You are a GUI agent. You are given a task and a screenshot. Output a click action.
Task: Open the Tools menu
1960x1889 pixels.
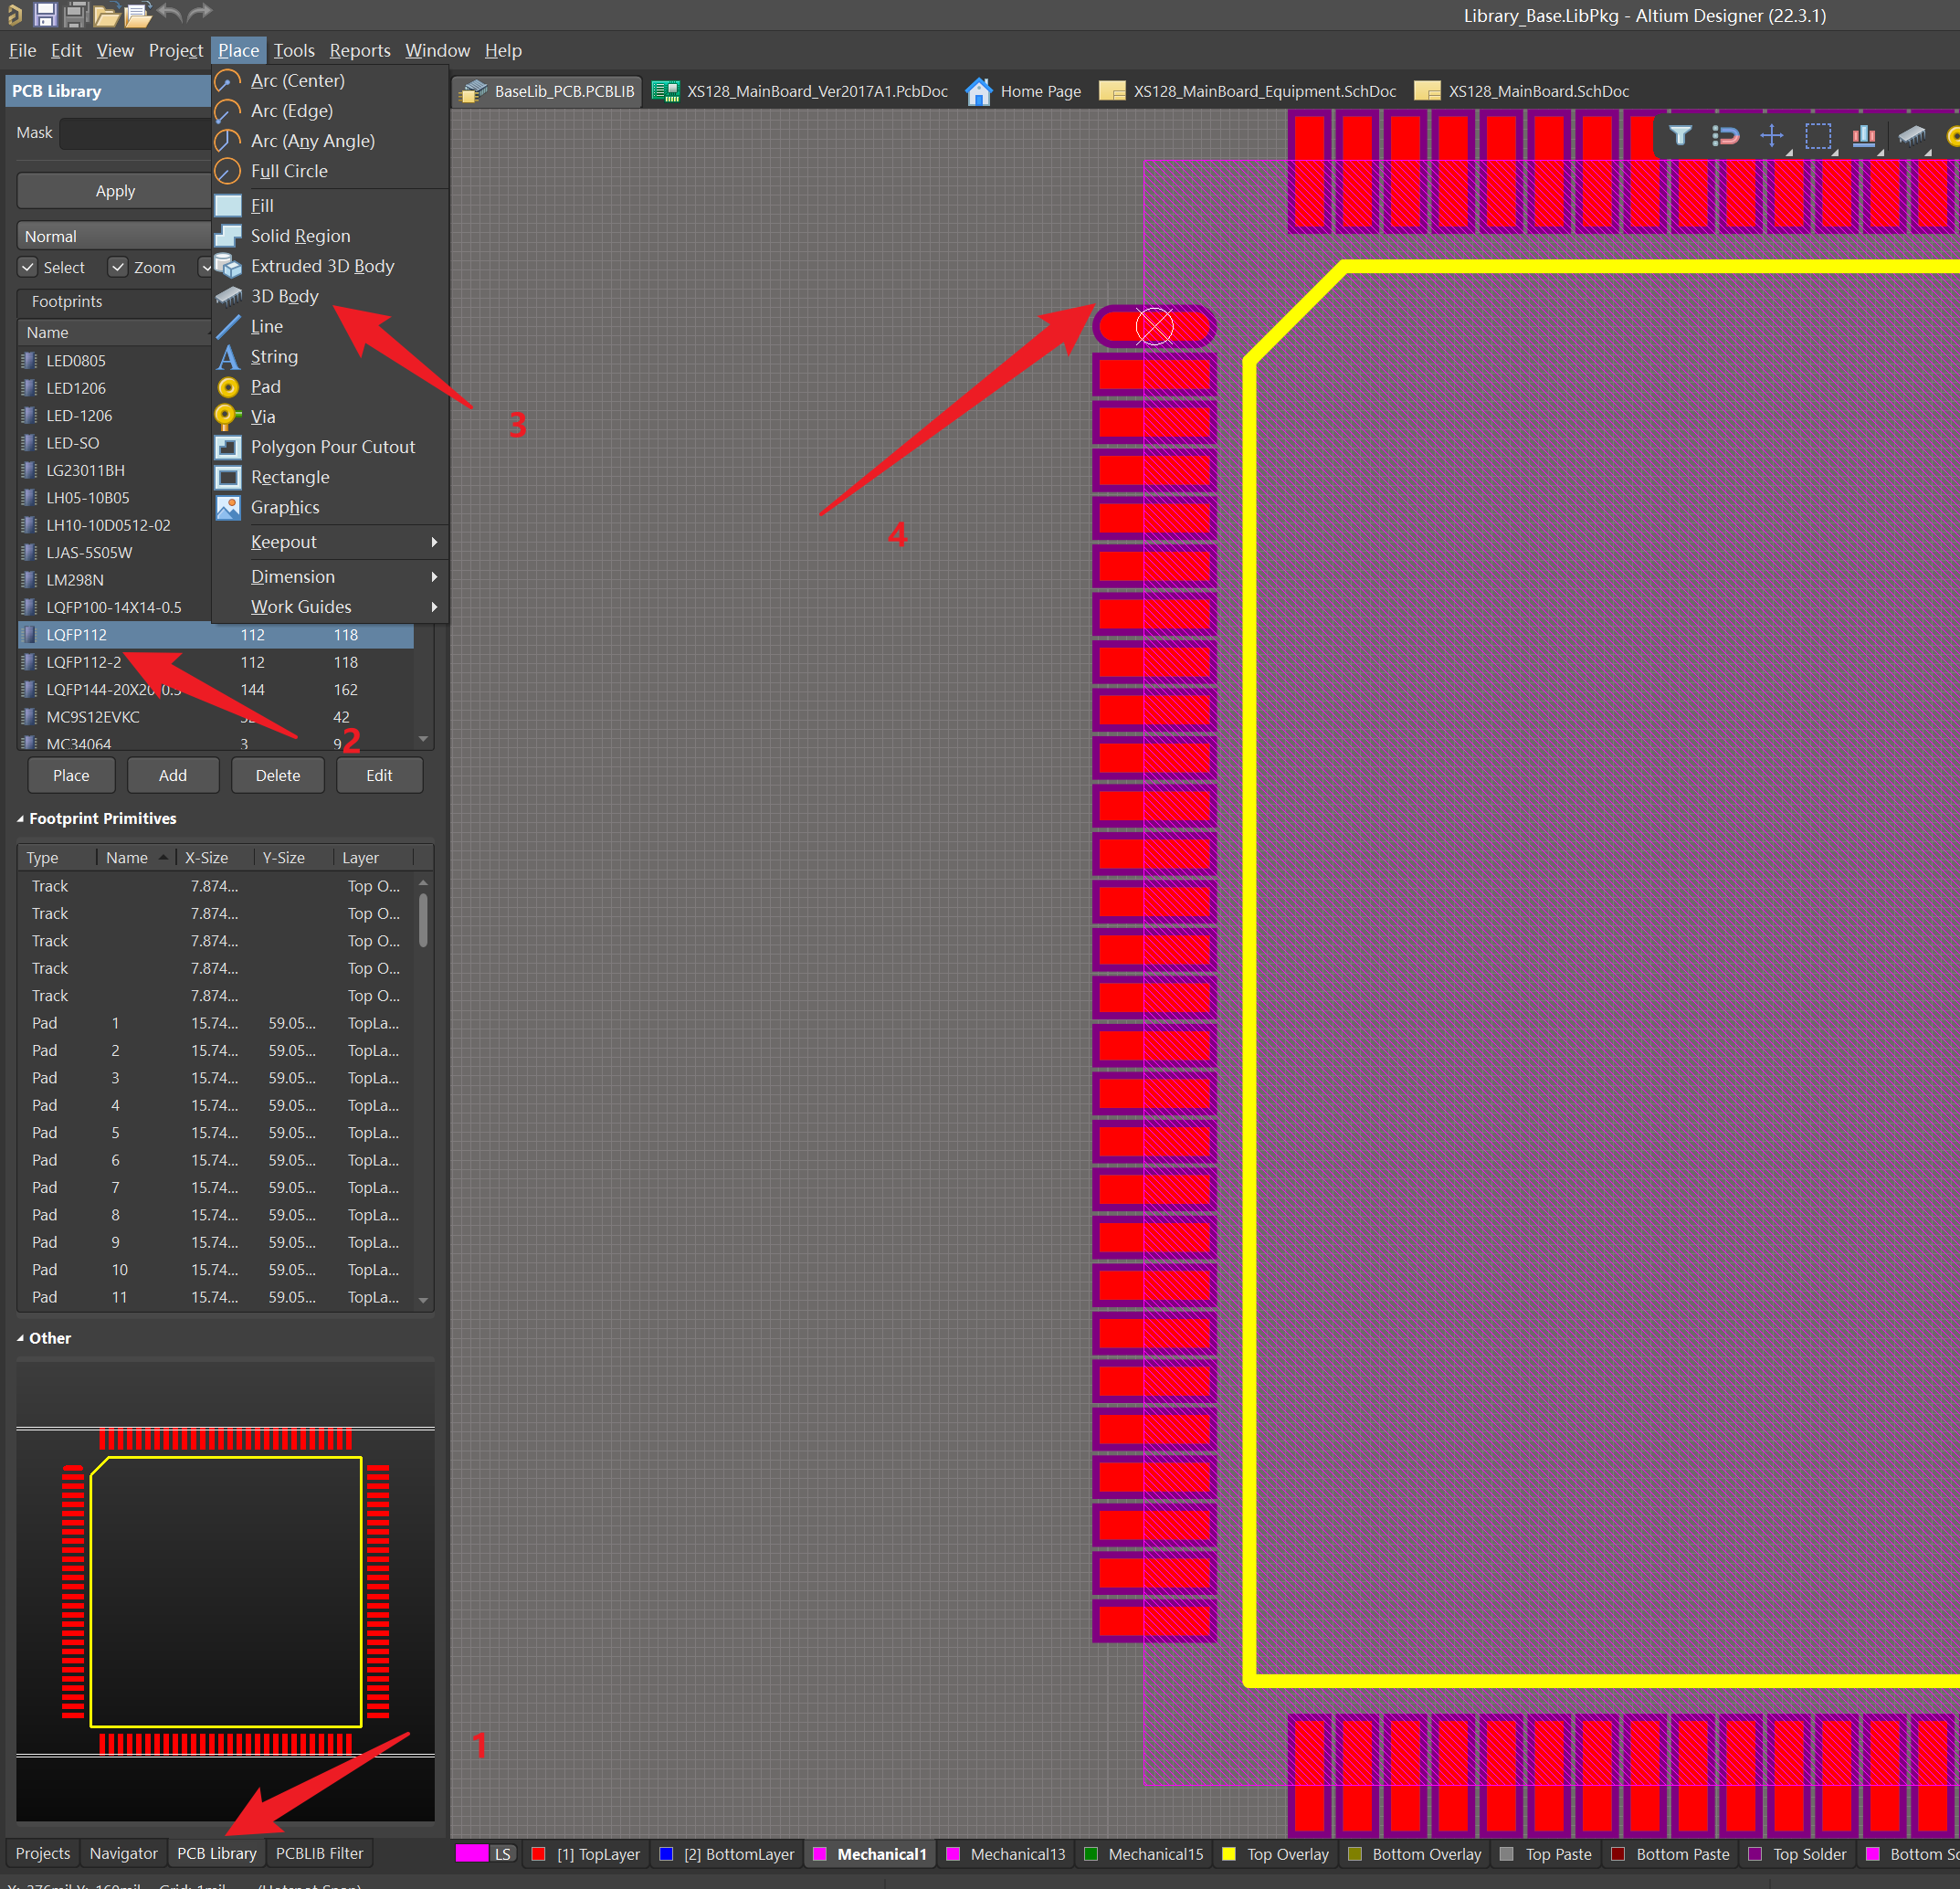293,50
